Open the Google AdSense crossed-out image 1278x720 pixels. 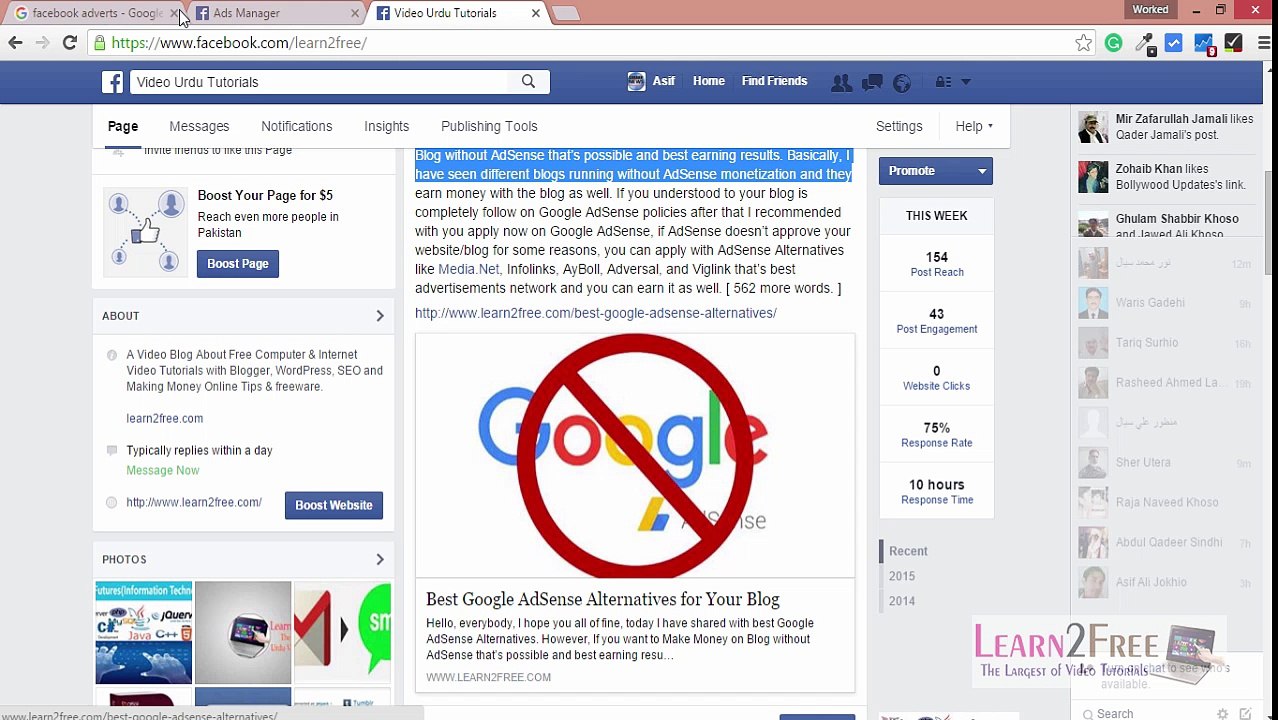[x=635, y=455]
